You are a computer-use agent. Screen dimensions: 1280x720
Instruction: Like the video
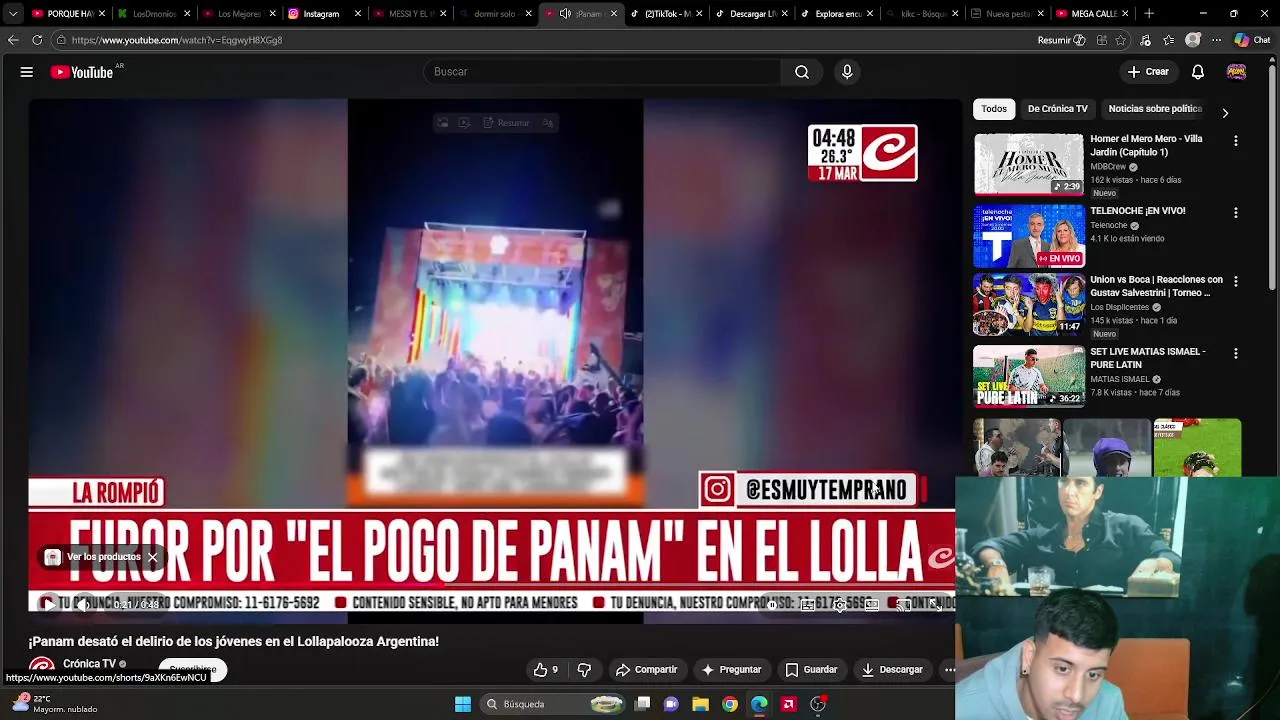(546, 670)
